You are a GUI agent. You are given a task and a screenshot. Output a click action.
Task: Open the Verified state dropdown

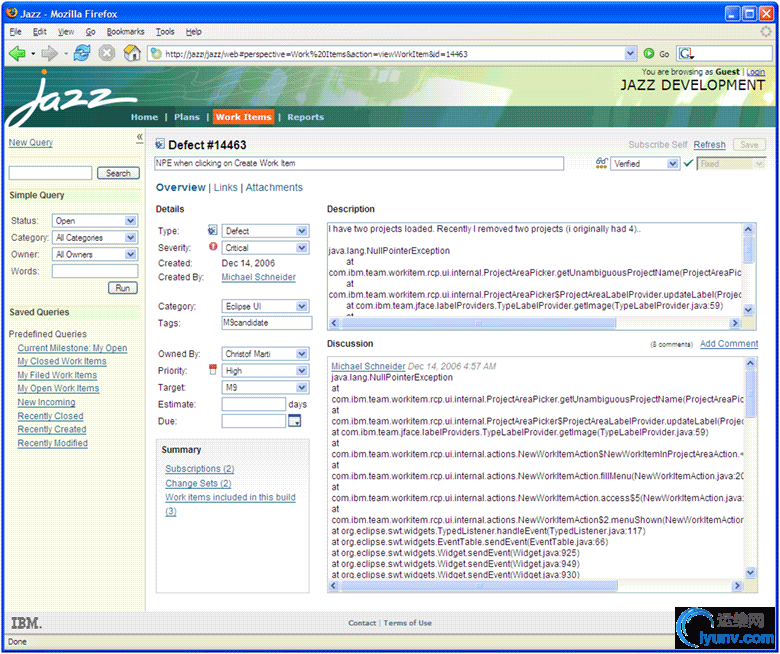pos(672,164)
